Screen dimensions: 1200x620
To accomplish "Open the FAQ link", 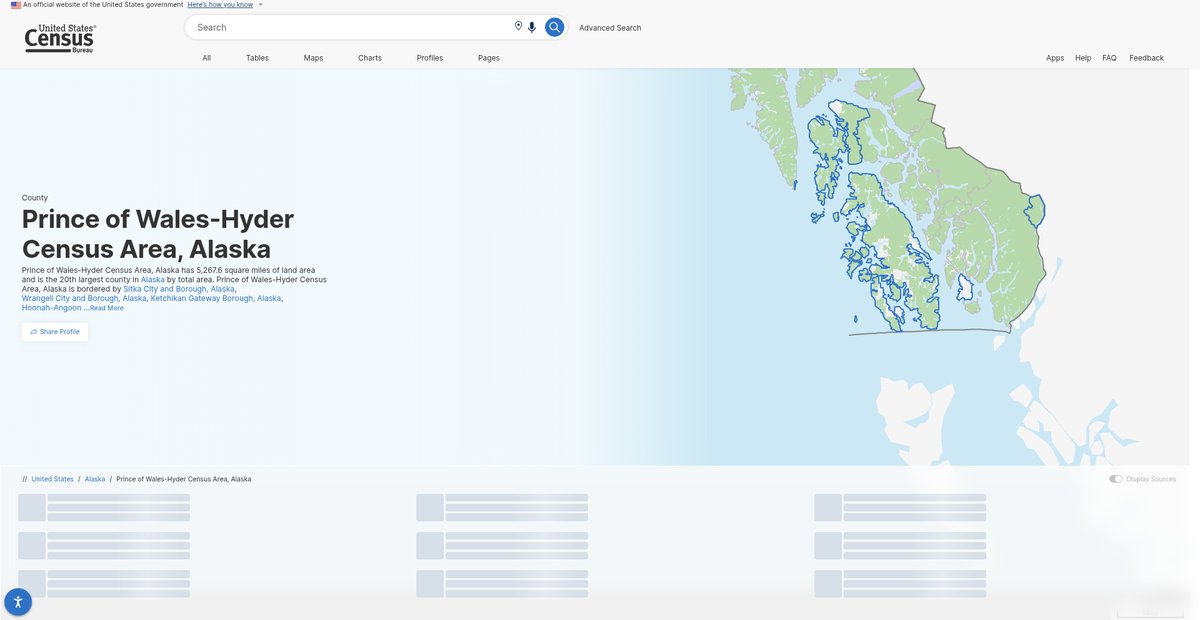I will click(x=1110, y=58).
